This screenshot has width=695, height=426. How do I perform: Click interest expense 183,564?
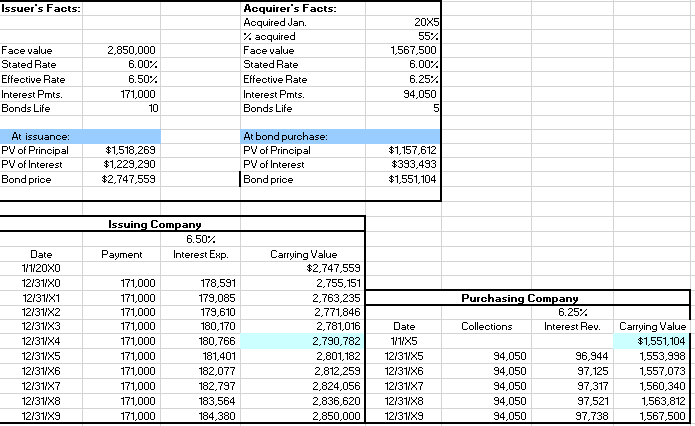coord(217,401)
